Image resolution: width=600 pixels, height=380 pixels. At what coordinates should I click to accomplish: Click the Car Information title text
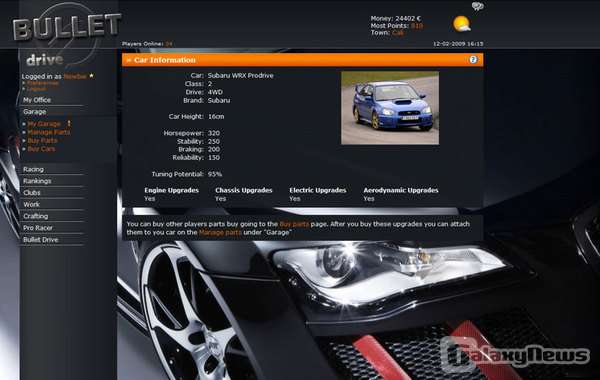[x=165, y=60]
